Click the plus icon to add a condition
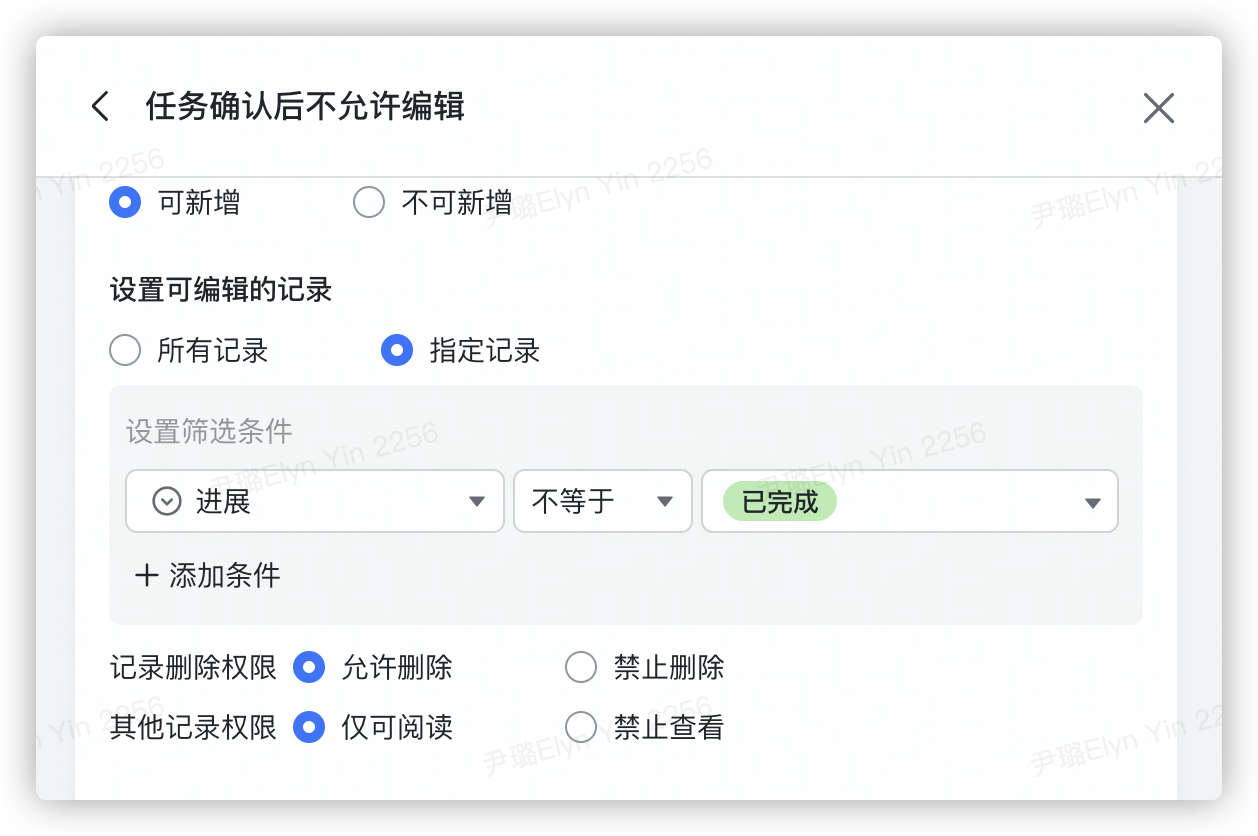 [x=147, y=575]
